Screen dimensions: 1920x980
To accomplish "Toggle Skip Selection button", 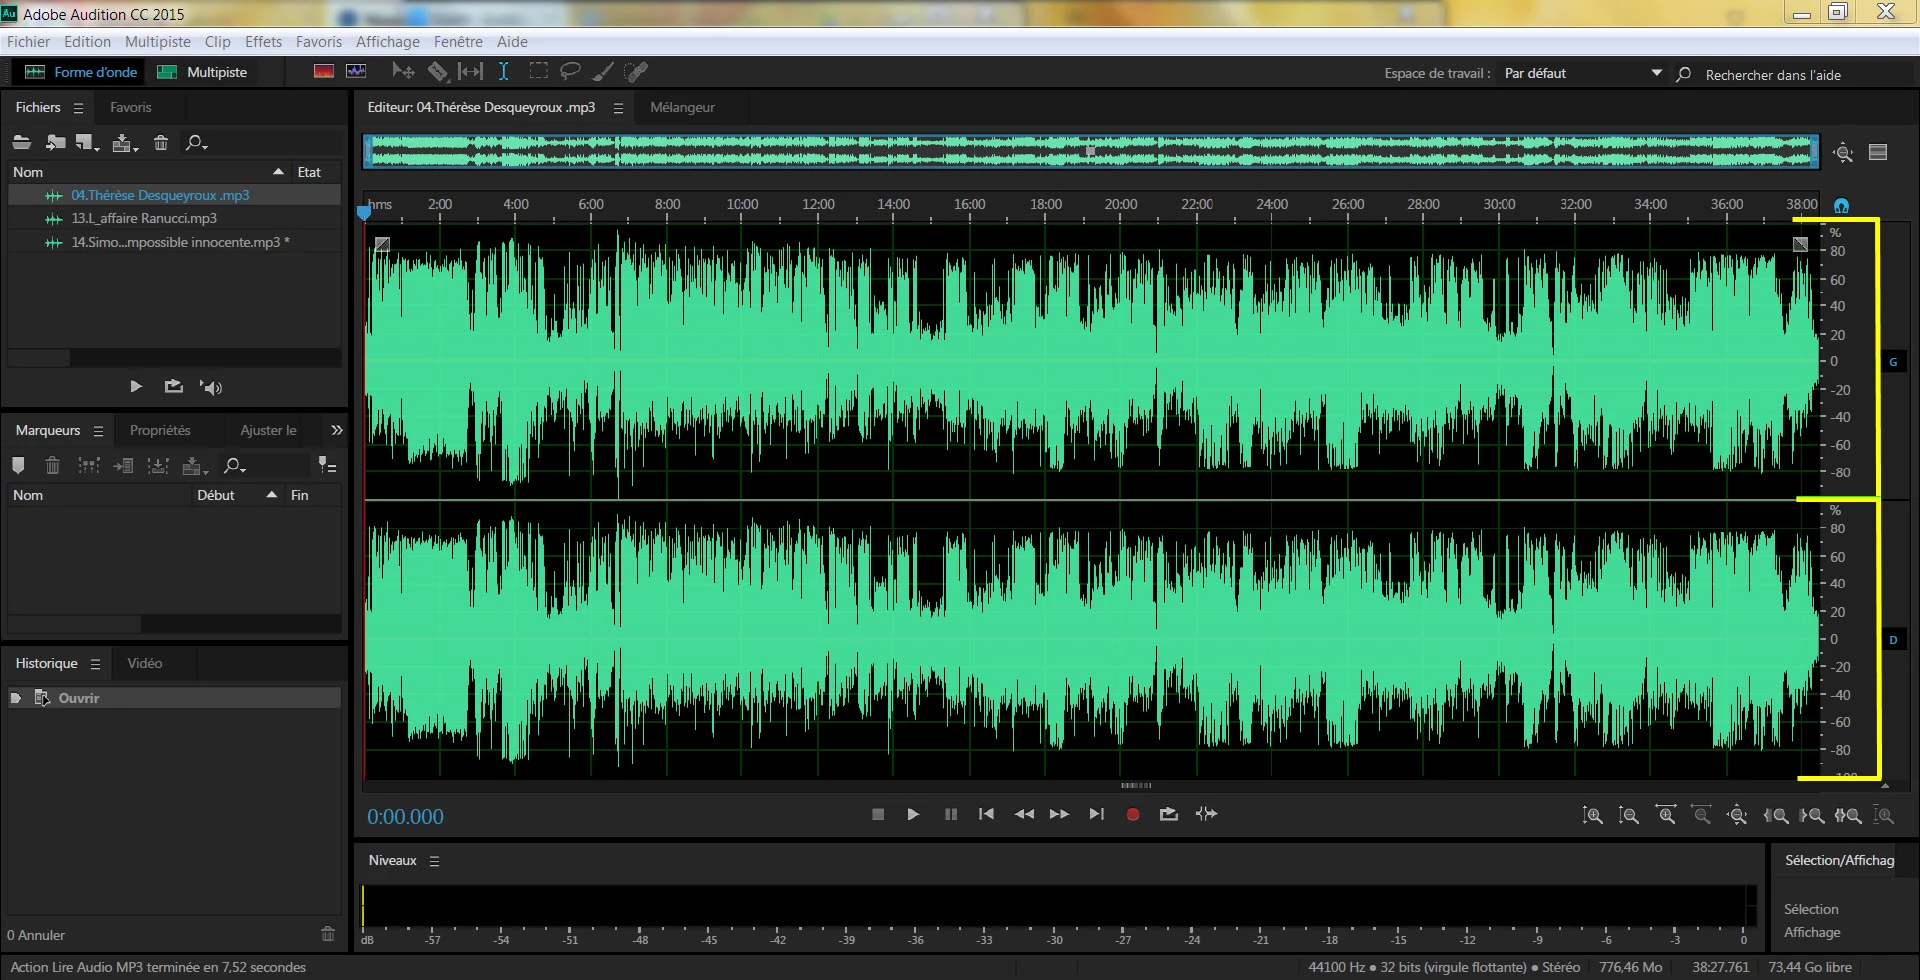I will (1207, 814).
